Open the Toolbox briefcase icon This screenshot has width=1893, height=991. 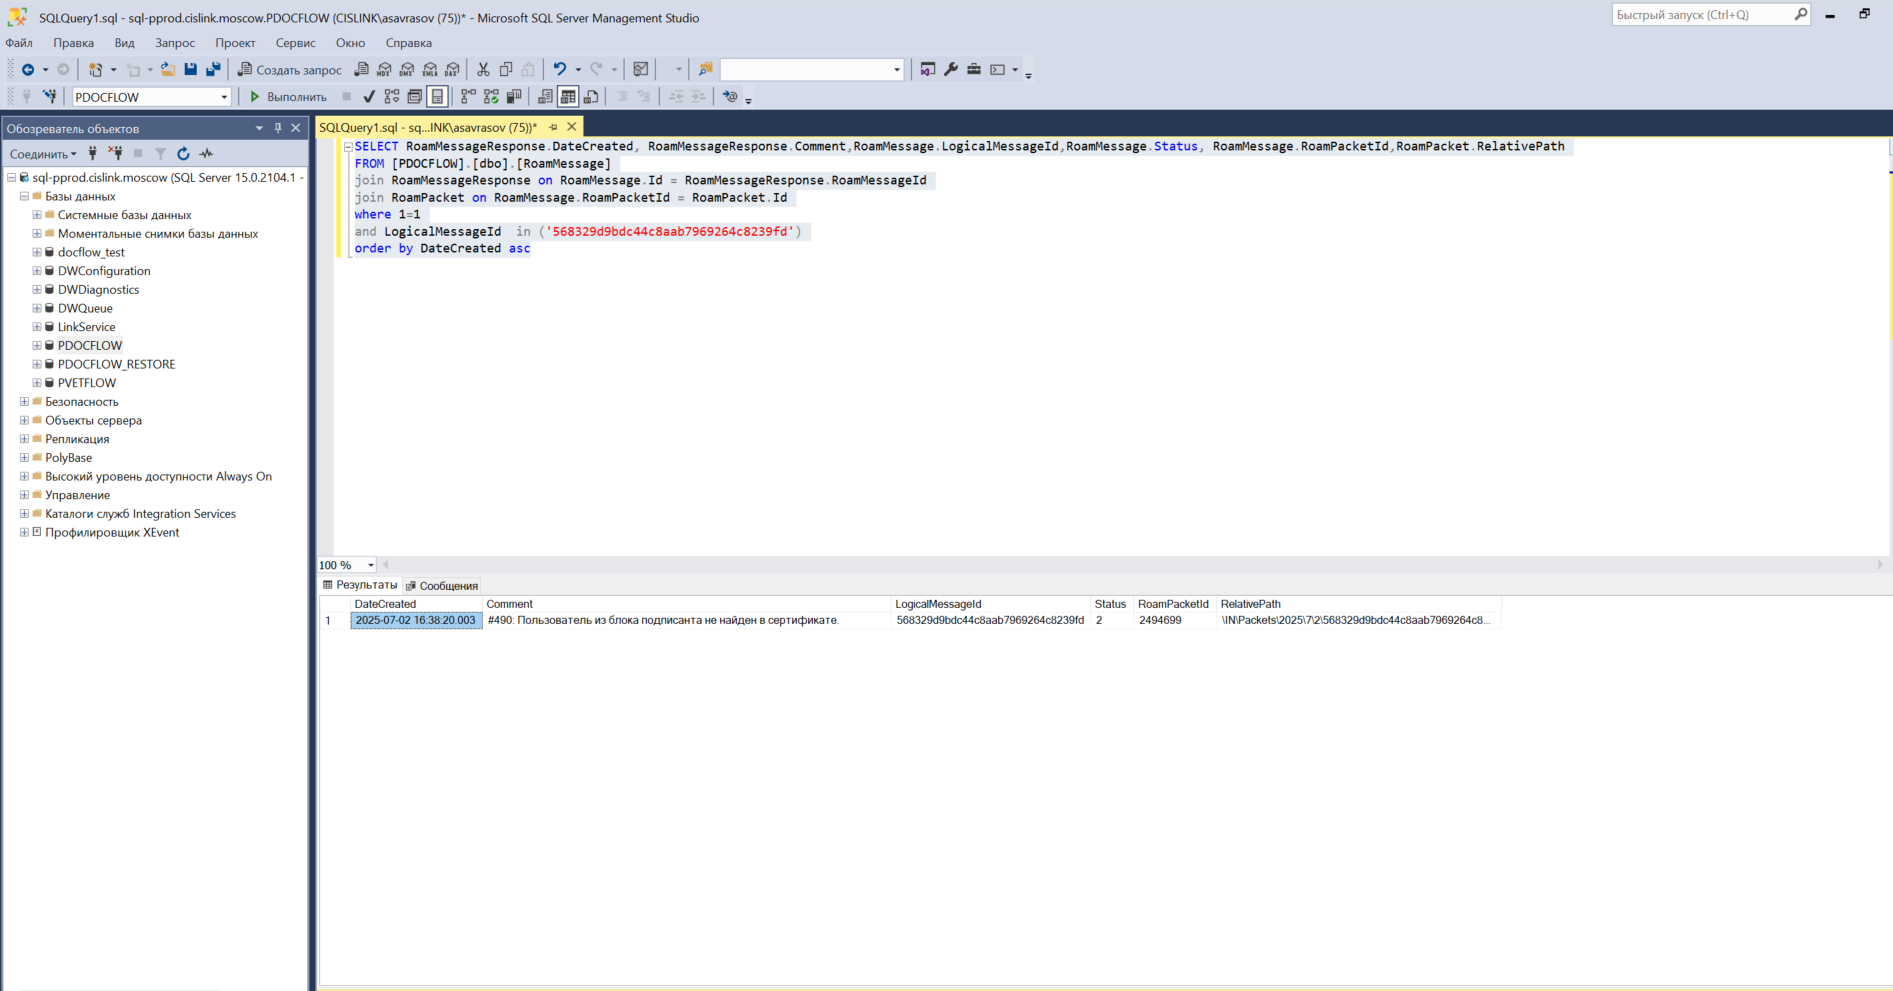pos(974,69)
